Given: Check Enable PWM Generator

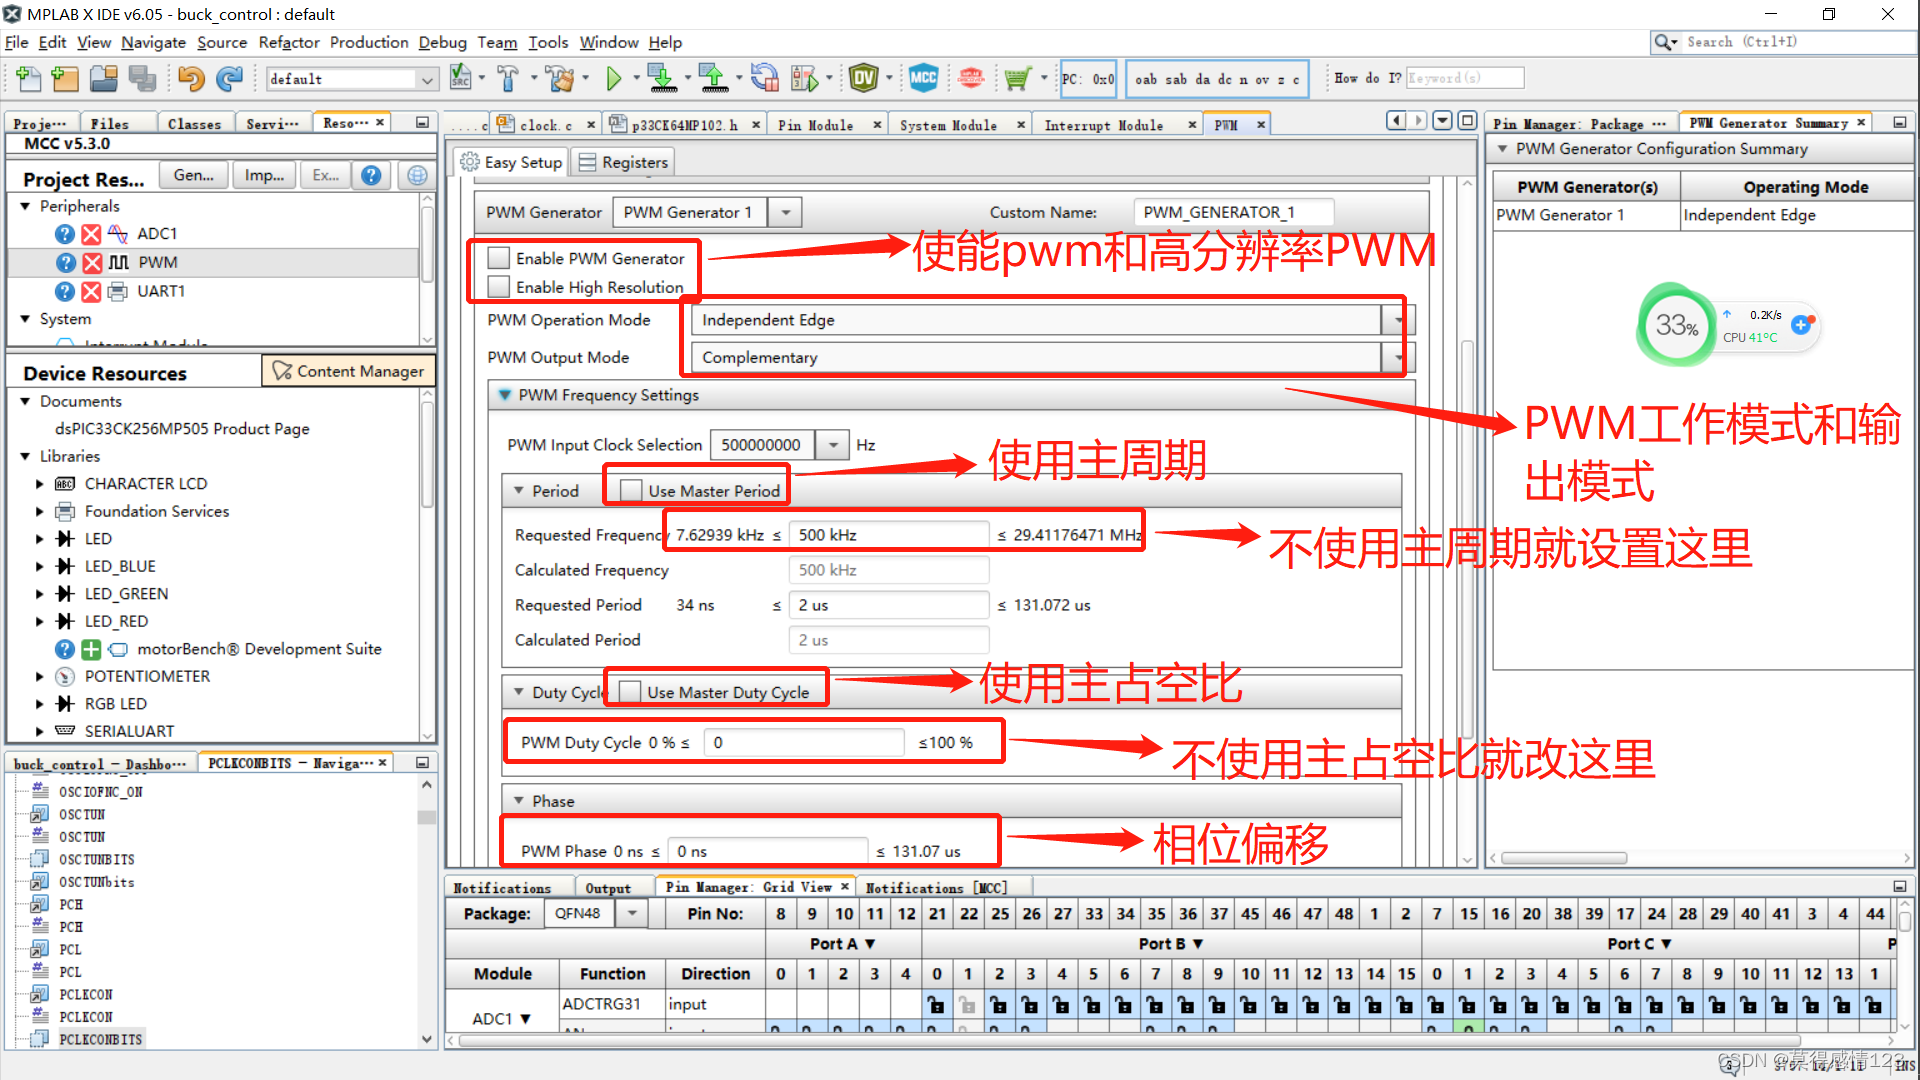Looking at the screenshot, I should (x=499, y=258).
